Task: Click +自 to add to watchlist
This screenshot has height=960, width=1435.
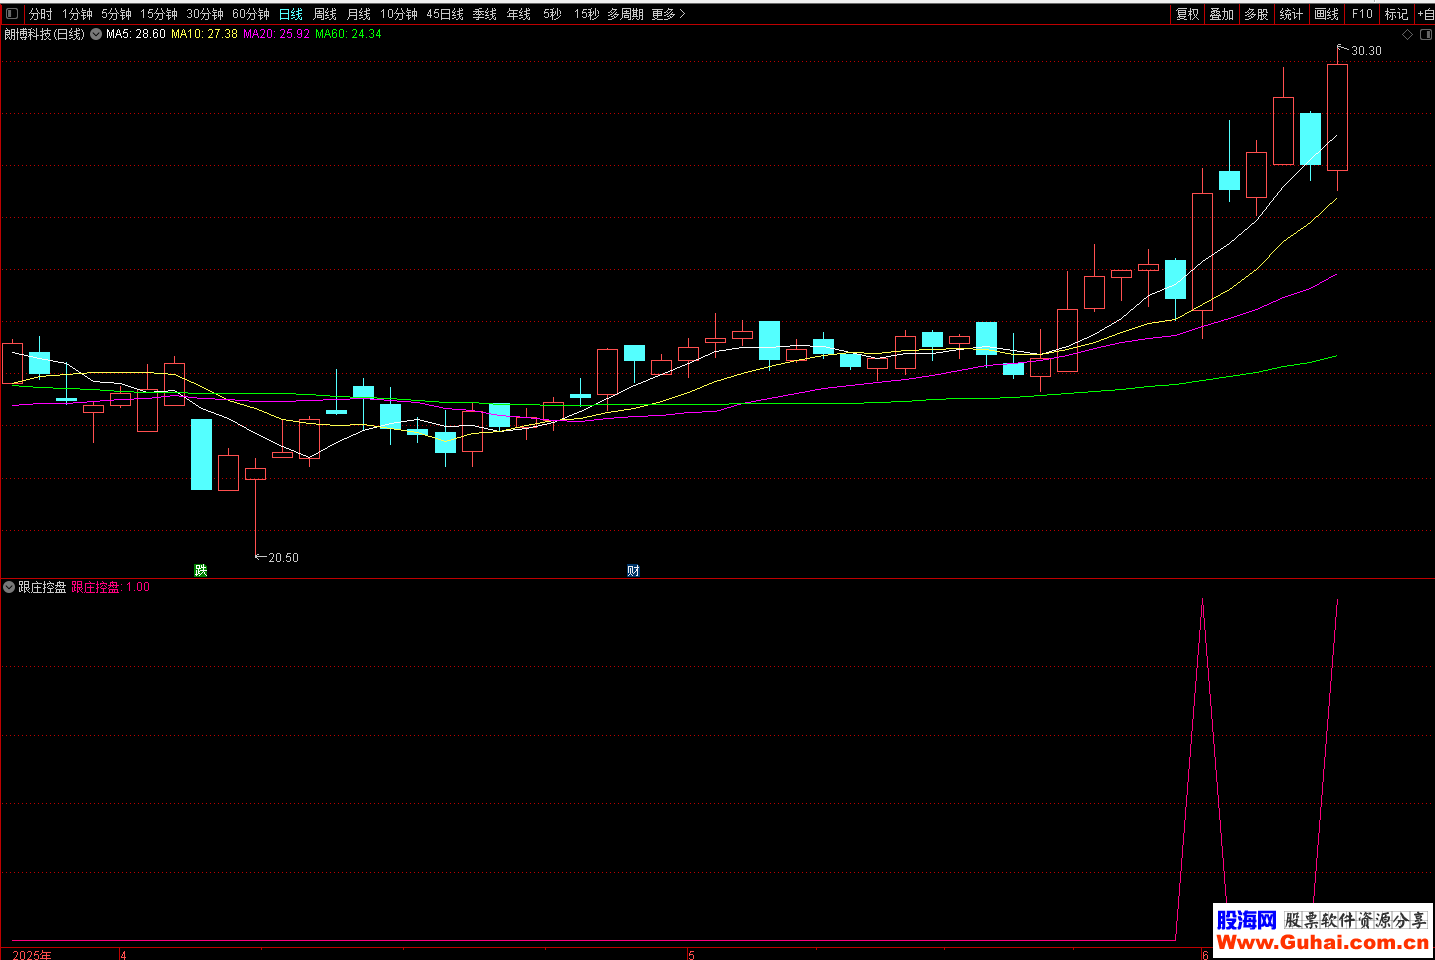Action: coord(1426,14)
